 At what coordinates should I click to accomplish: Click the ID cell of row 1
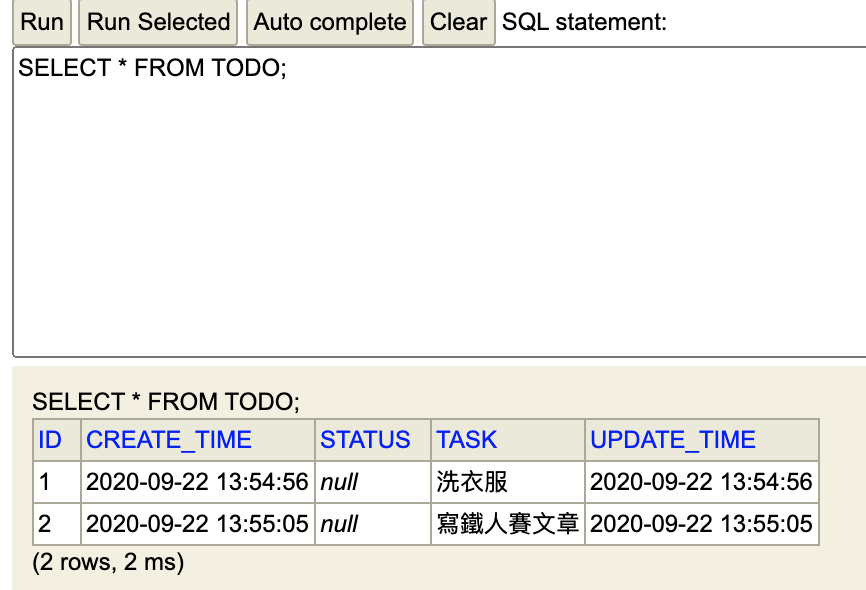(57, 482)
